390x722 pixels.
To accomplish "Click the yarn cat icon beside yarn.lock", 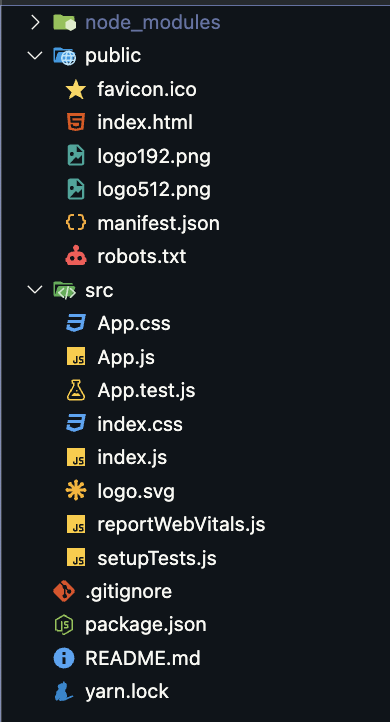I will [x=64, y=692].
